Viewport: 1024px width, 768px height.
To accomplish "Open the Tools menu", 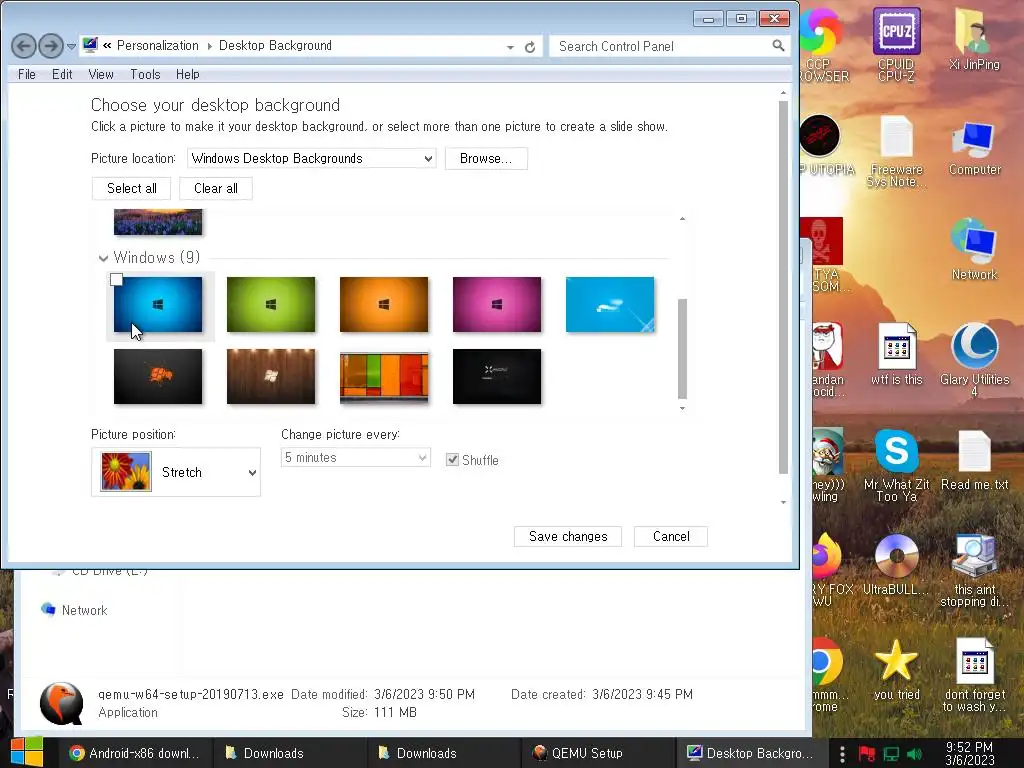I will 145,74.
